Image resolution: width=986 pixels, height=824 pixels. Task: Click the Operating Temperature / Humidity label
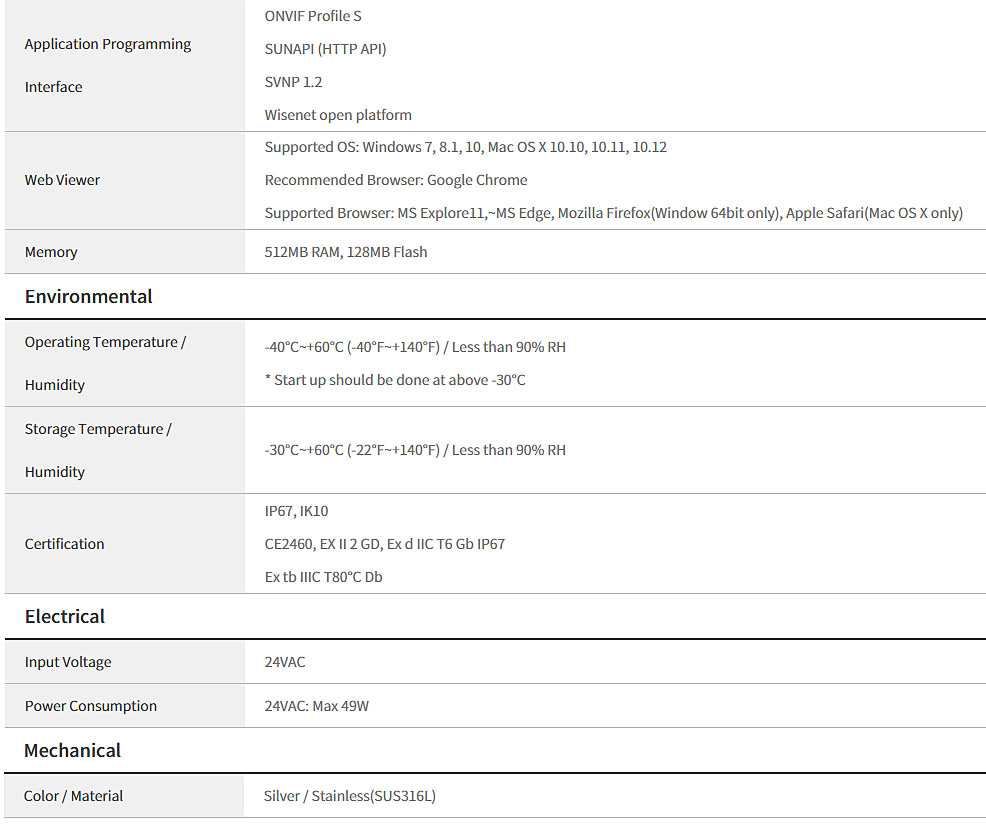[106, 364]
